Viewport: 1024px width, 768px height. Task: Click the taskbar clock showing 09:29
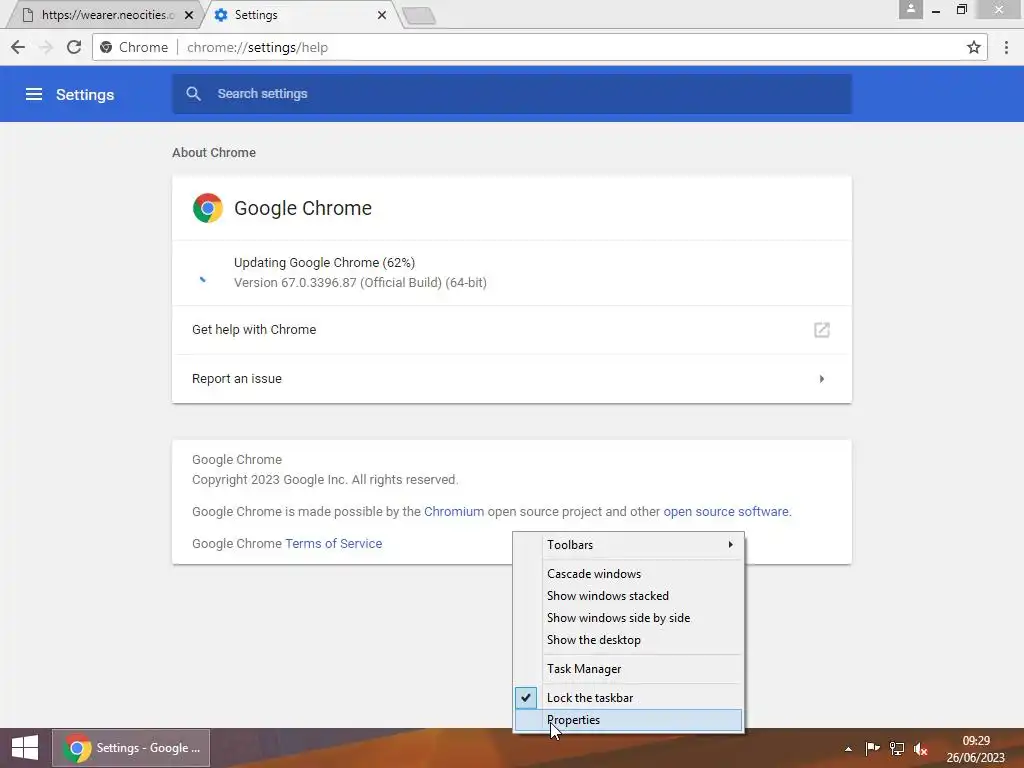tap(976, 749)
